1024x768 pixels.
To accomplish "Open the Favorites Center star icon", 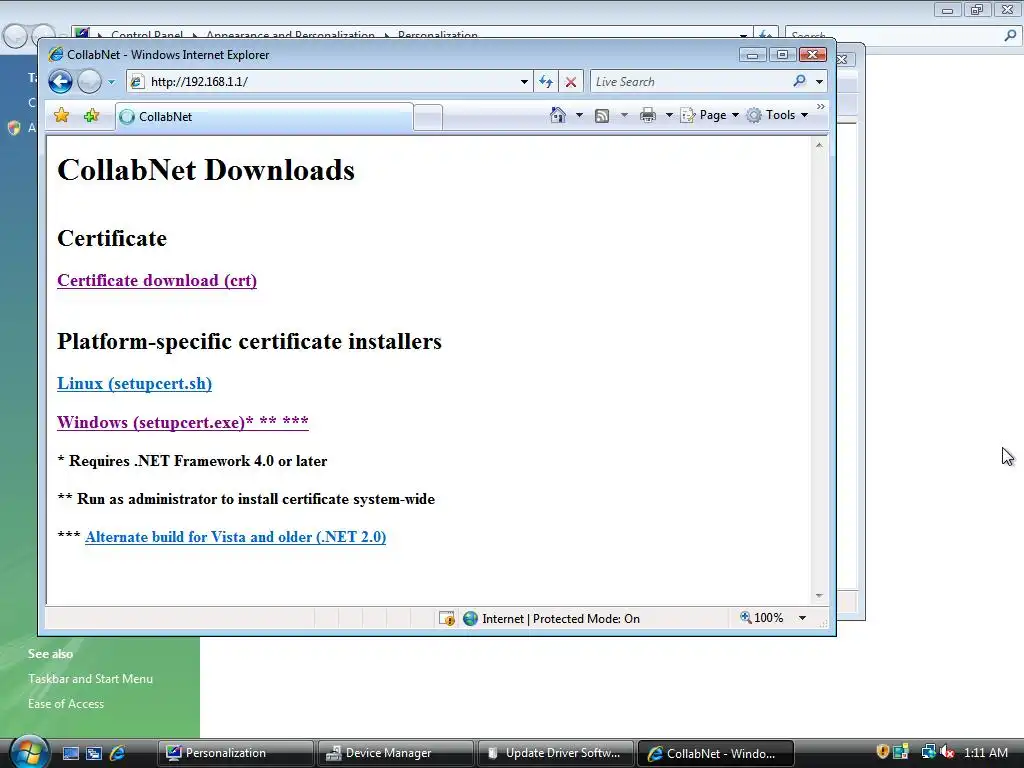I will (61, 116).
